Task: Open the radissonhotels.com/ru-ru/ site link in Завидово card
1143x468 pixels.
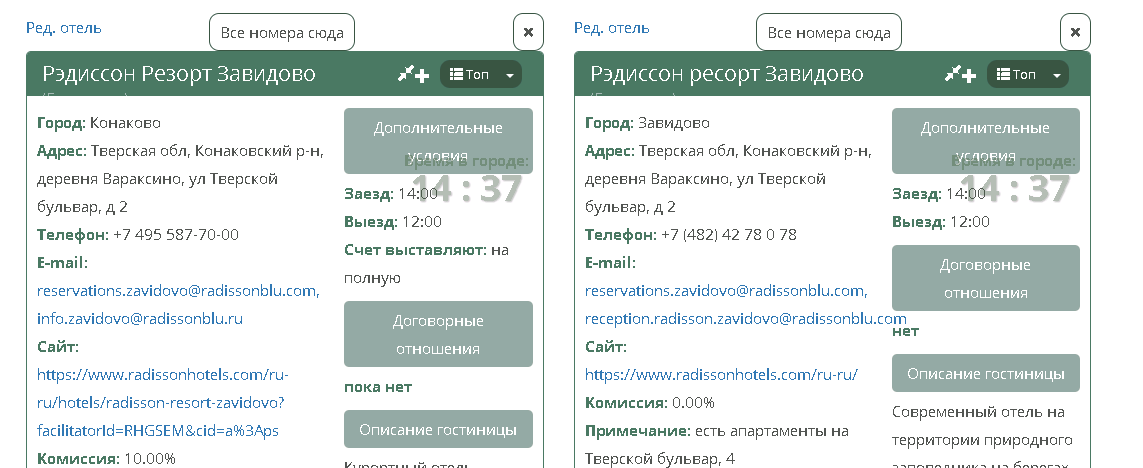Action: (x=721, y=375)
